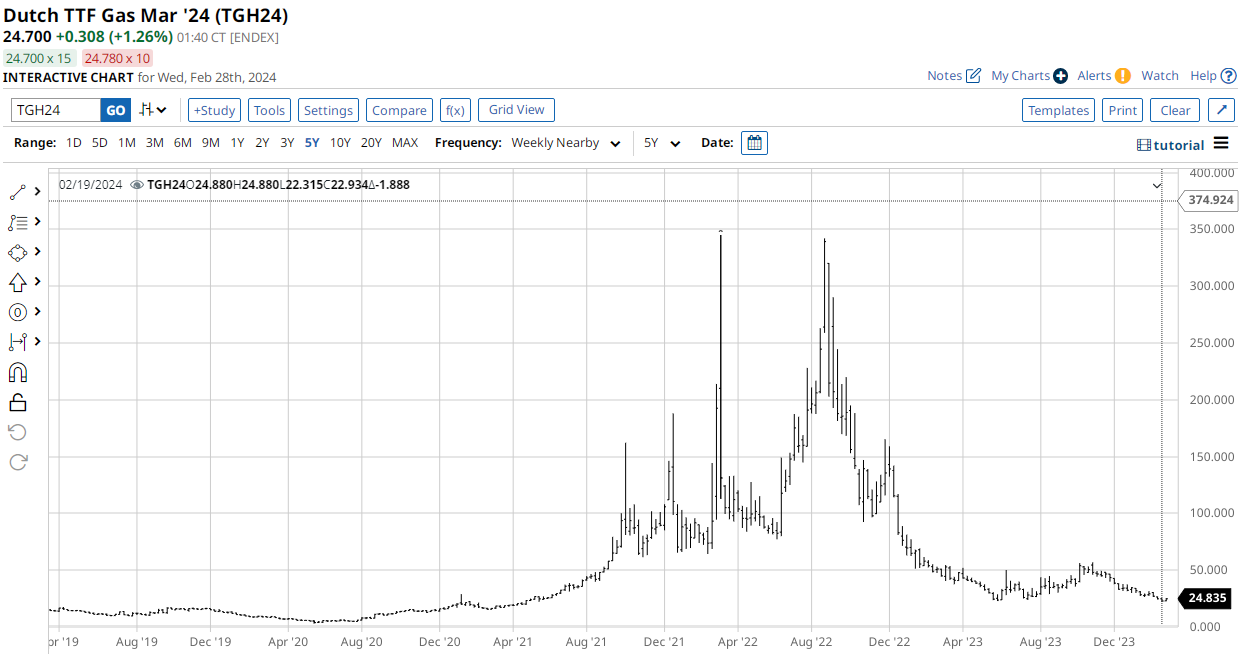1252x665 pixels.
Task: Collapse the chart legend chevron
Action: [1157, 185]
